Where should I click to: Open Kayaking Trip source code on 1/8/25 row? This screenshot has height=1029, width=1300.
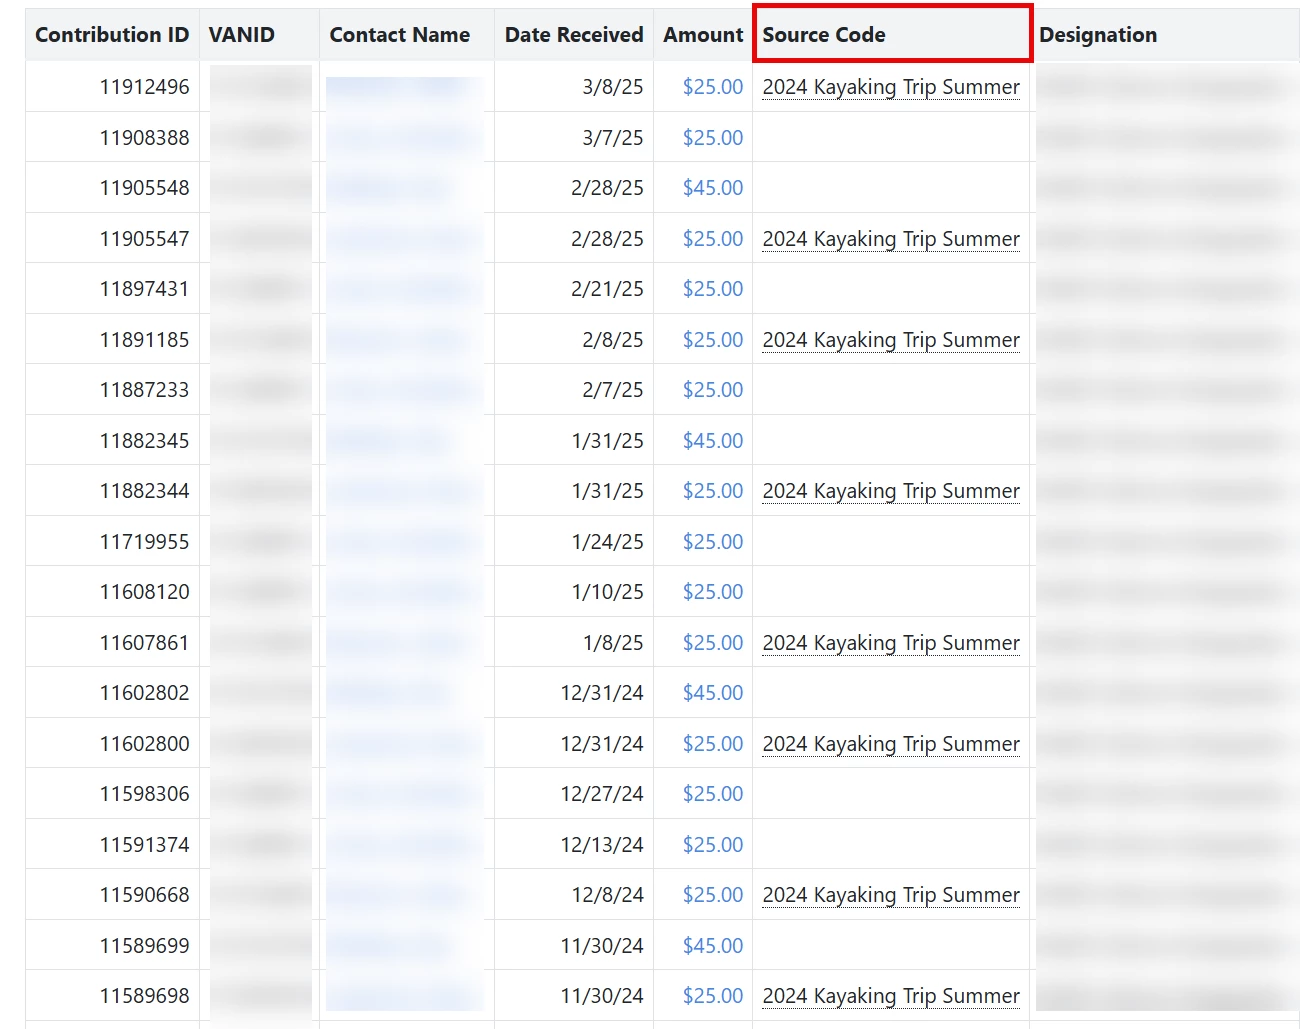[x=891, y=643]
